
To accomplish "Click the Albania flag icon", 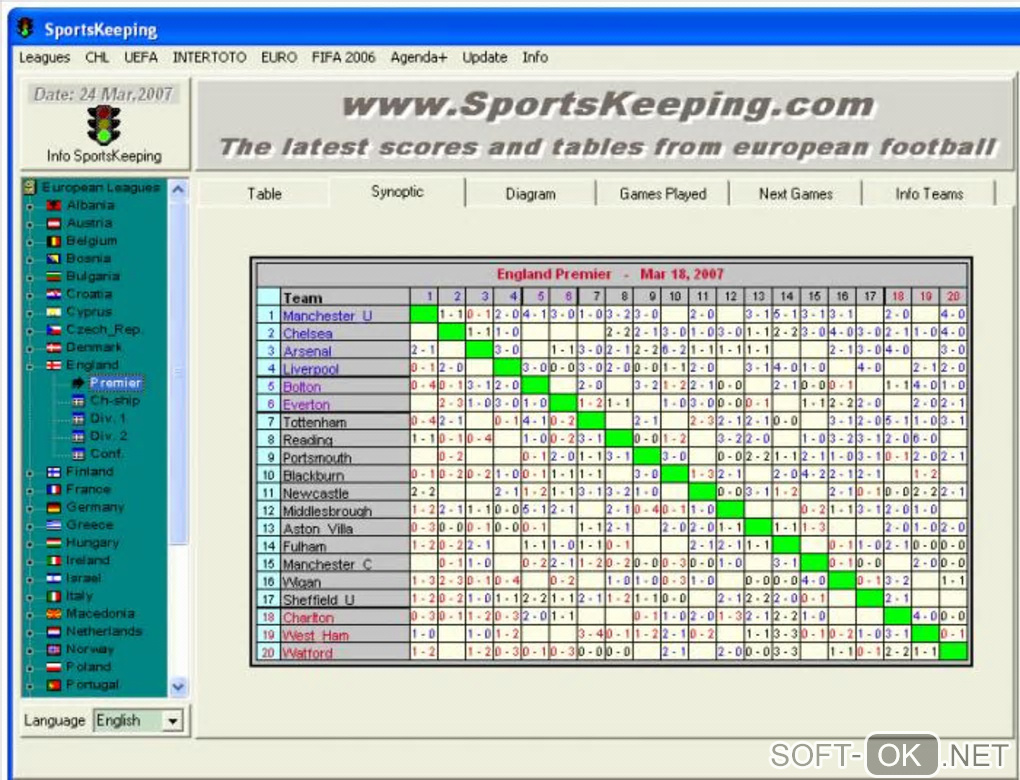I will pos(54,206).
